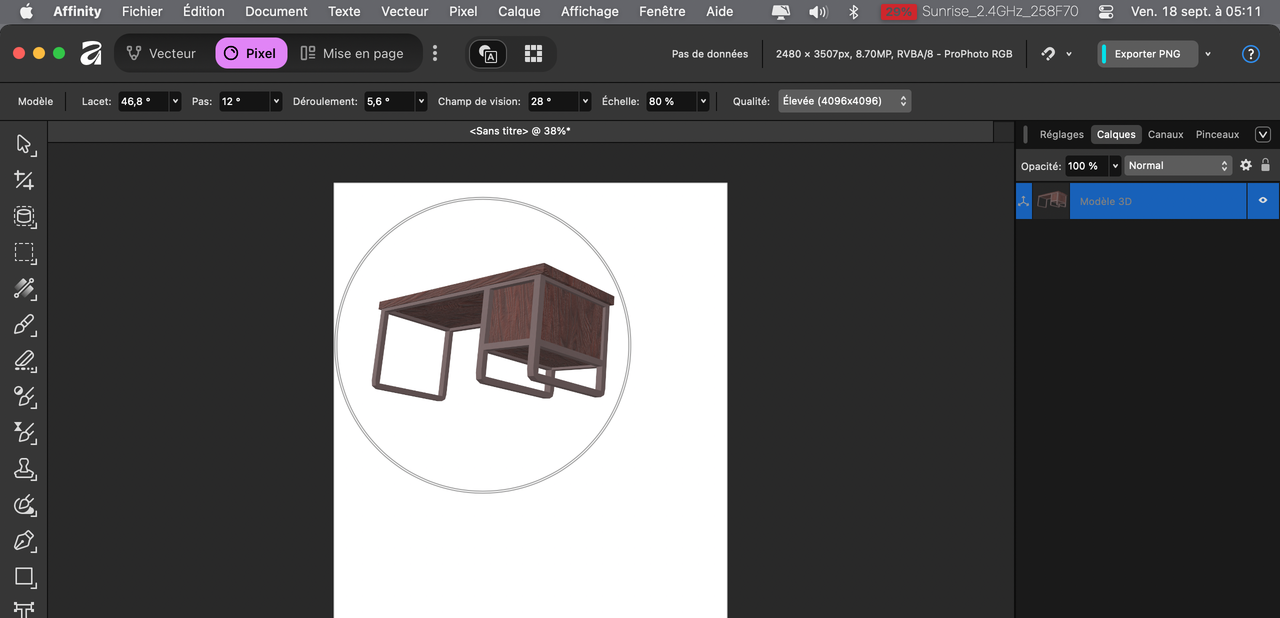
Task: Switch to the Pixel persona
Action: [x=251, y=54]
